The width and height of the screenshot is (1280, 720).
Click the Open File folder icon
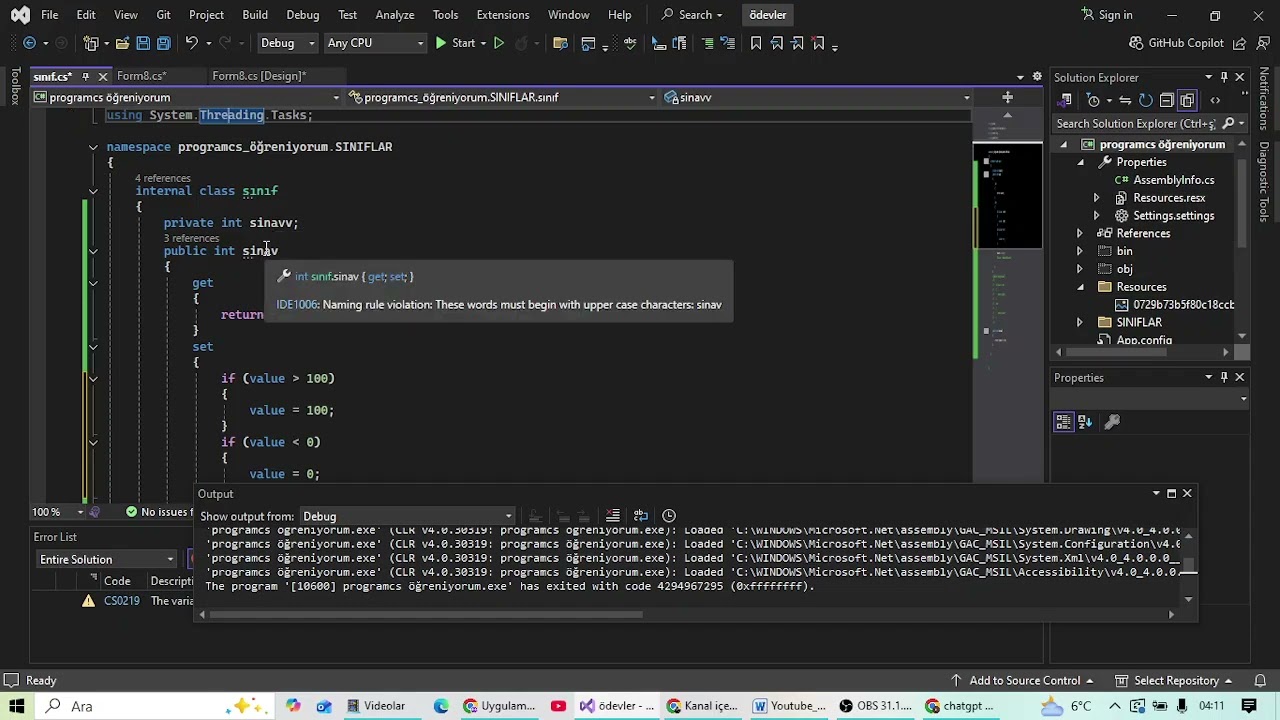coord(122,43)
